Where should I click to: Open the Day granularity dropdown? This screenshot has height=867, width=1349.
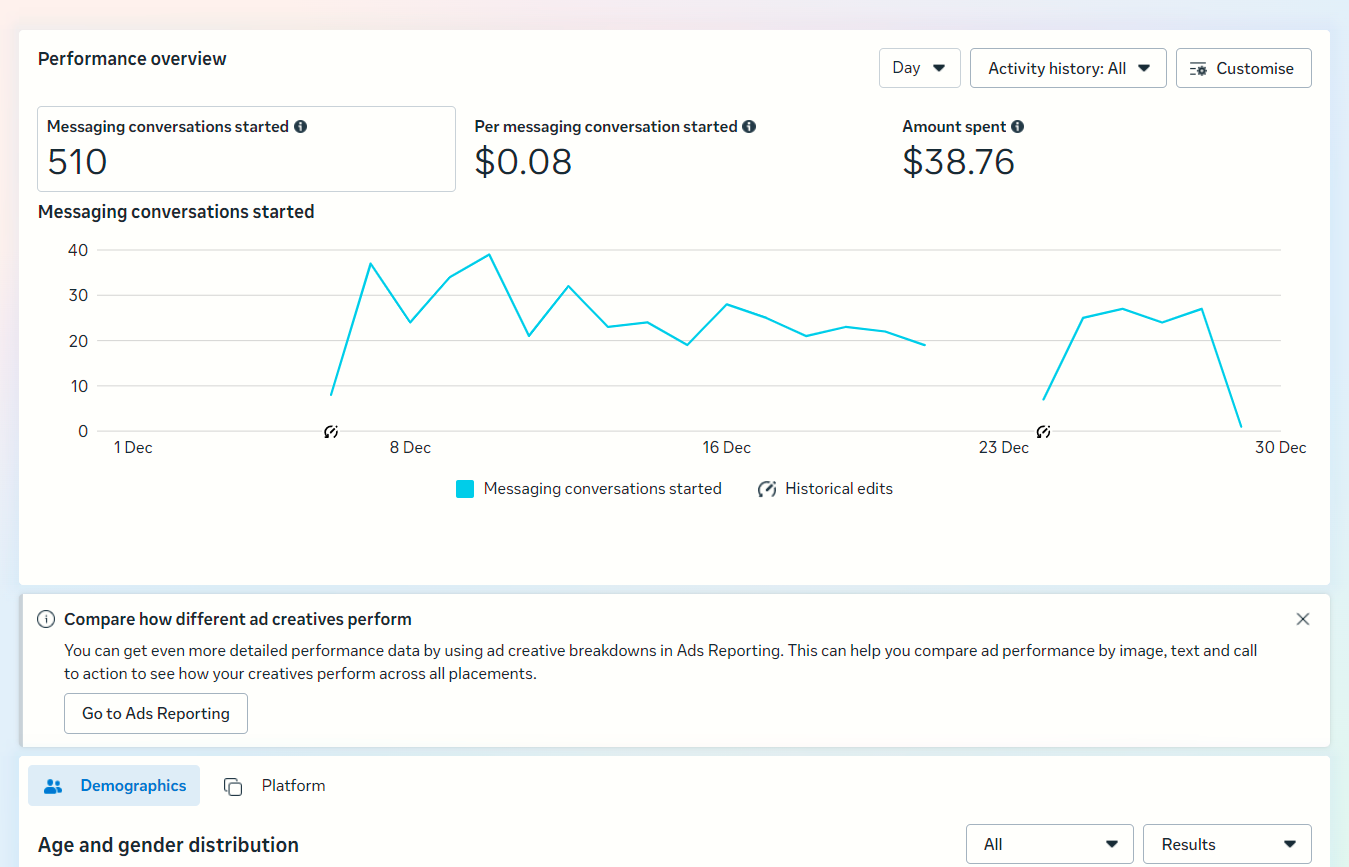[x=919, y=68]
